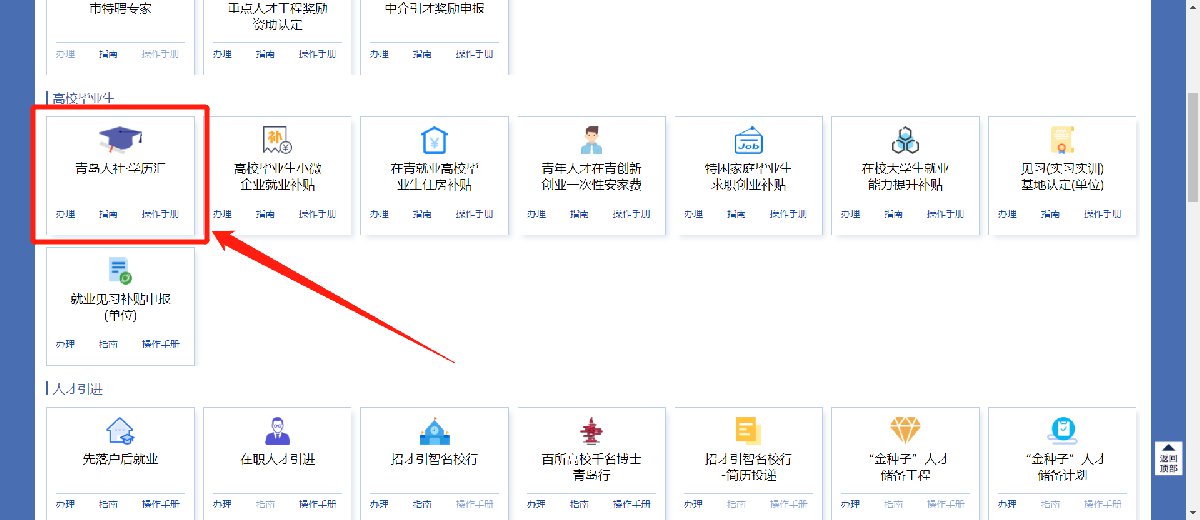Click the 补 subsidy icon for 高校毕业生小微企业就业补贴
The width and height of the screenshot is (1200, 520).
(277, 140)
